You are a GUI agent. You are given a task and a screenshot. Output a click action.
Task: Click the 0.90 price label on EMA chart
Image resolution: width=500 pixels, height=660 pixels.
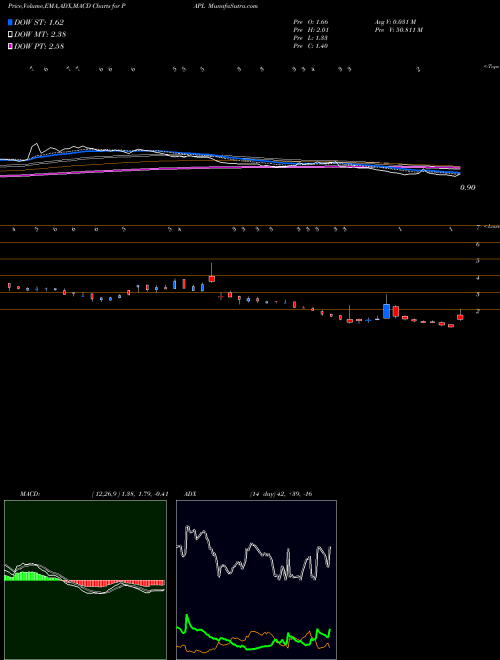click(x=468, y=188)
